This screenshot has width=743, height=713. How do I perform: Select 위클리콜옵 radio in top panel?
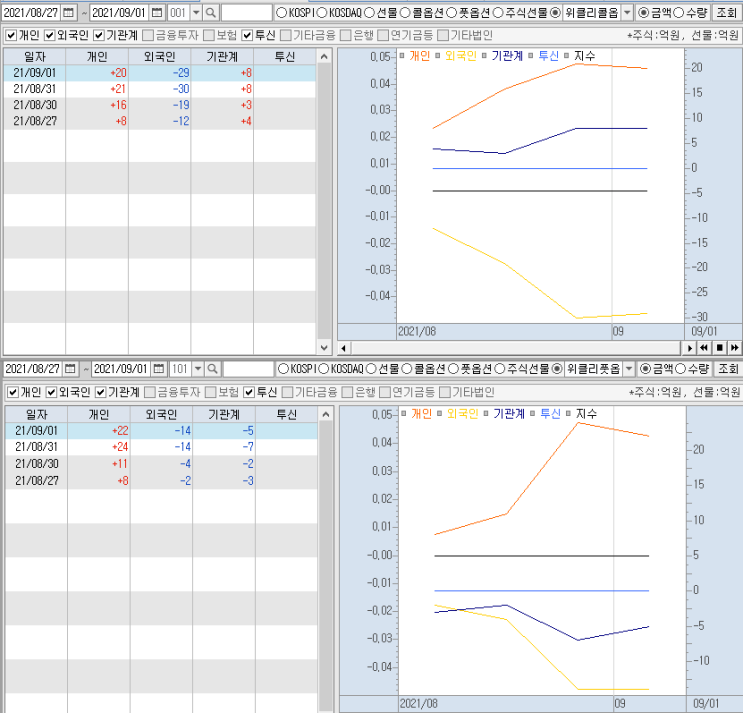[x=555, y=13]
